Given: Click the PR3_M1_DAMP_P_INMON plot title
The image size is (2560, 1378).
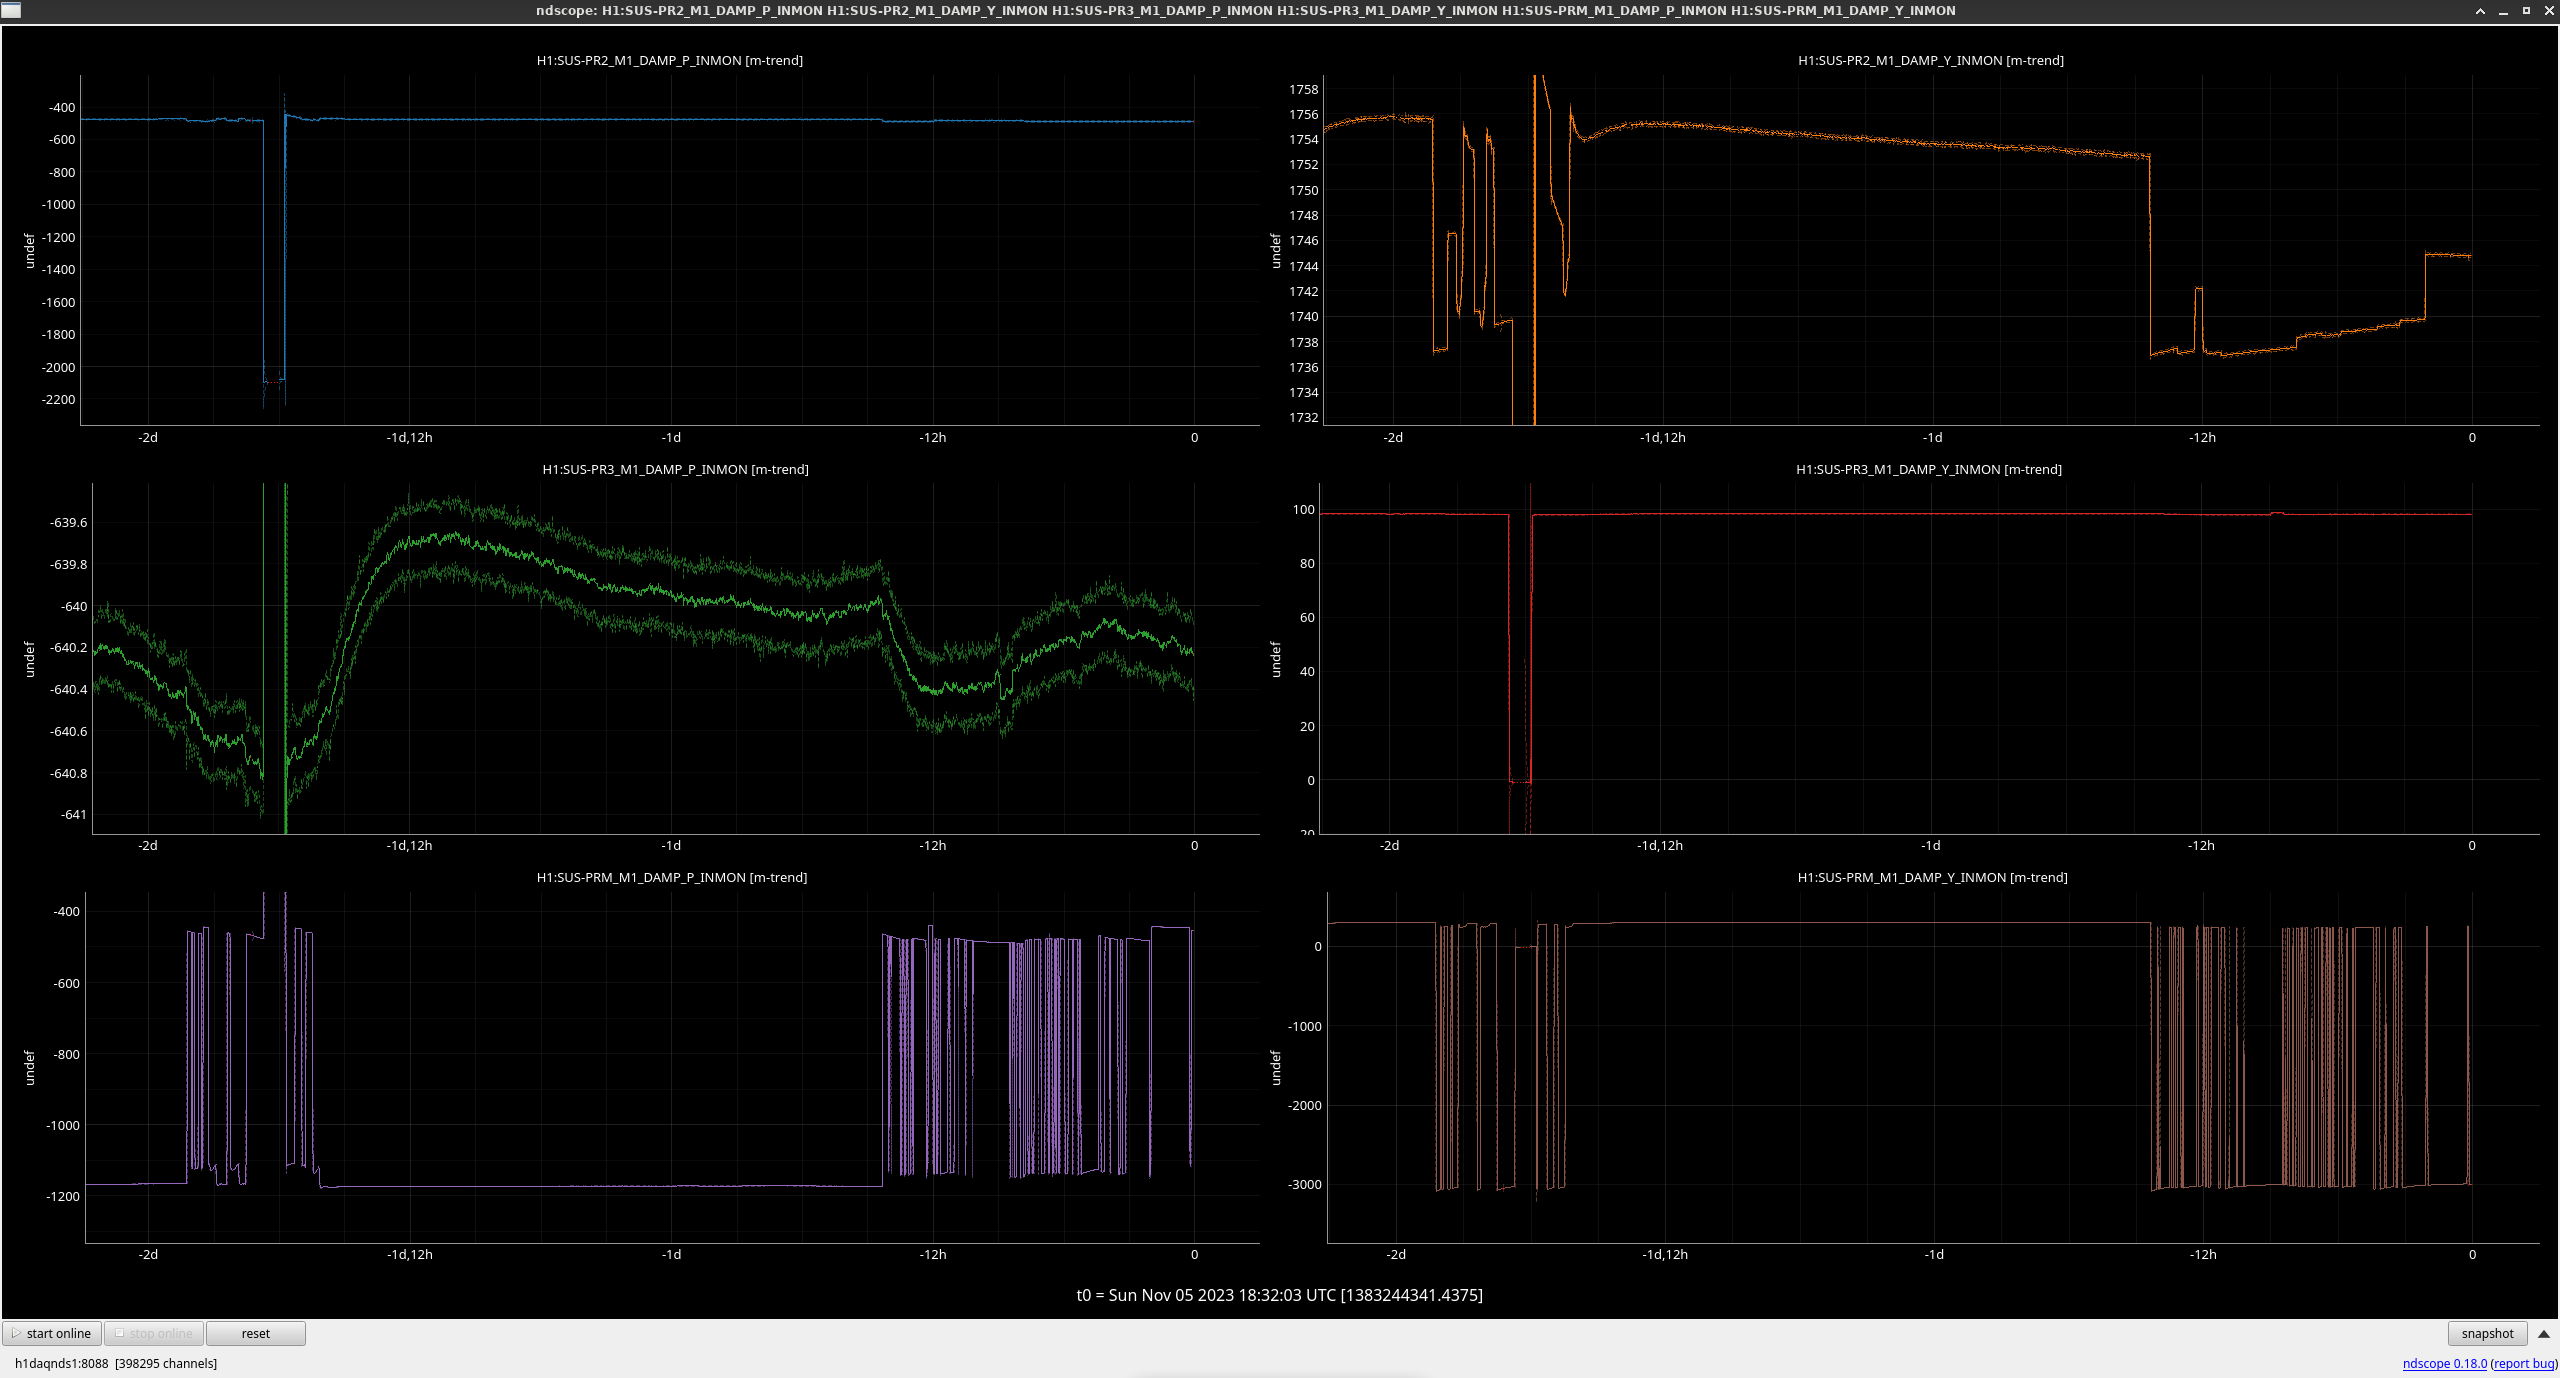Looking at the screenshot, I should (675, 469).
